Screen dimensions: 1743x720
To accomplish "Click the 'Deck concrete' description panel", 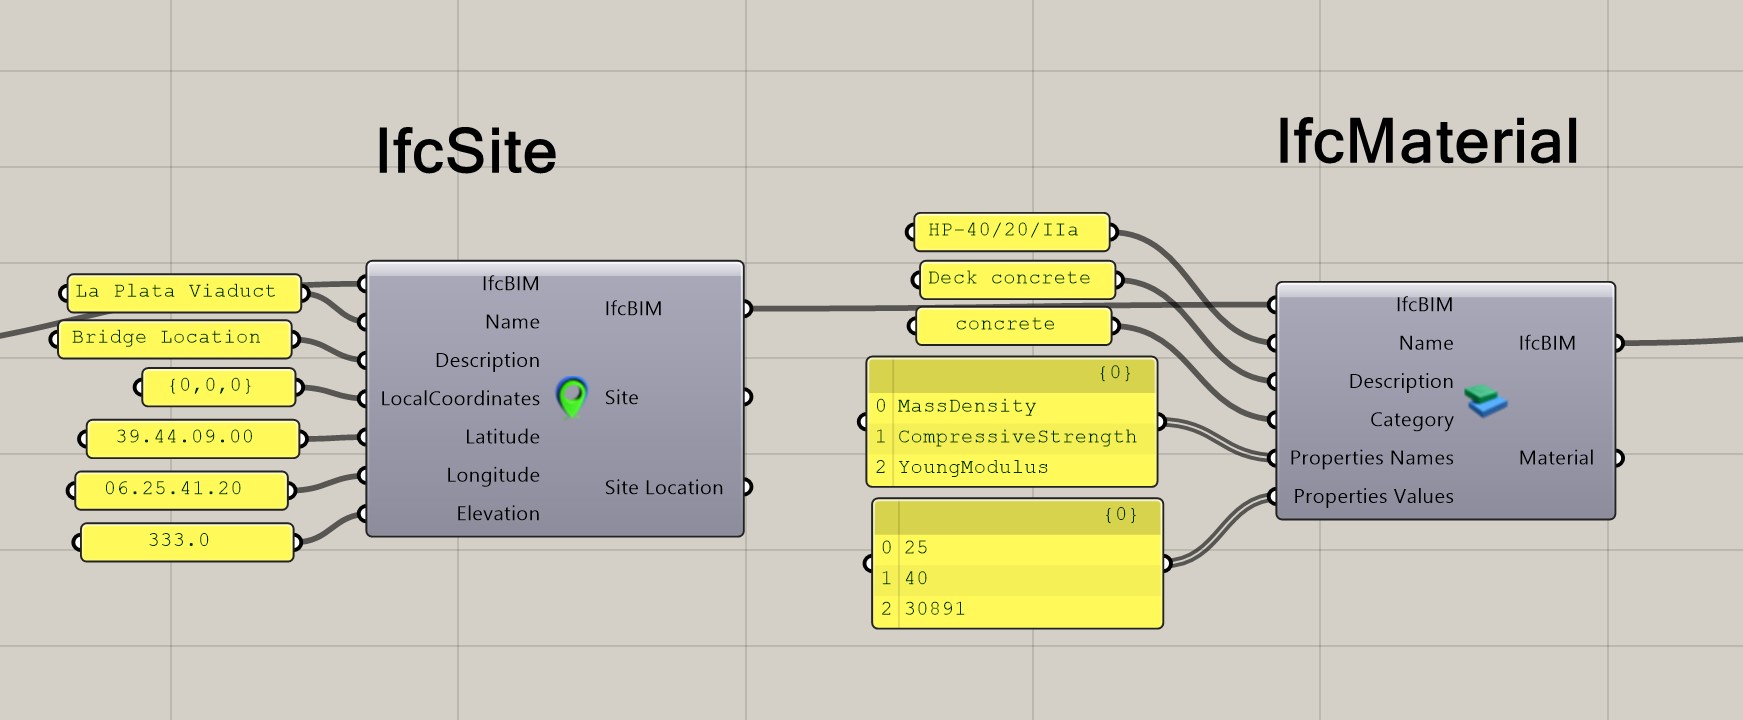I will 1016,279.
